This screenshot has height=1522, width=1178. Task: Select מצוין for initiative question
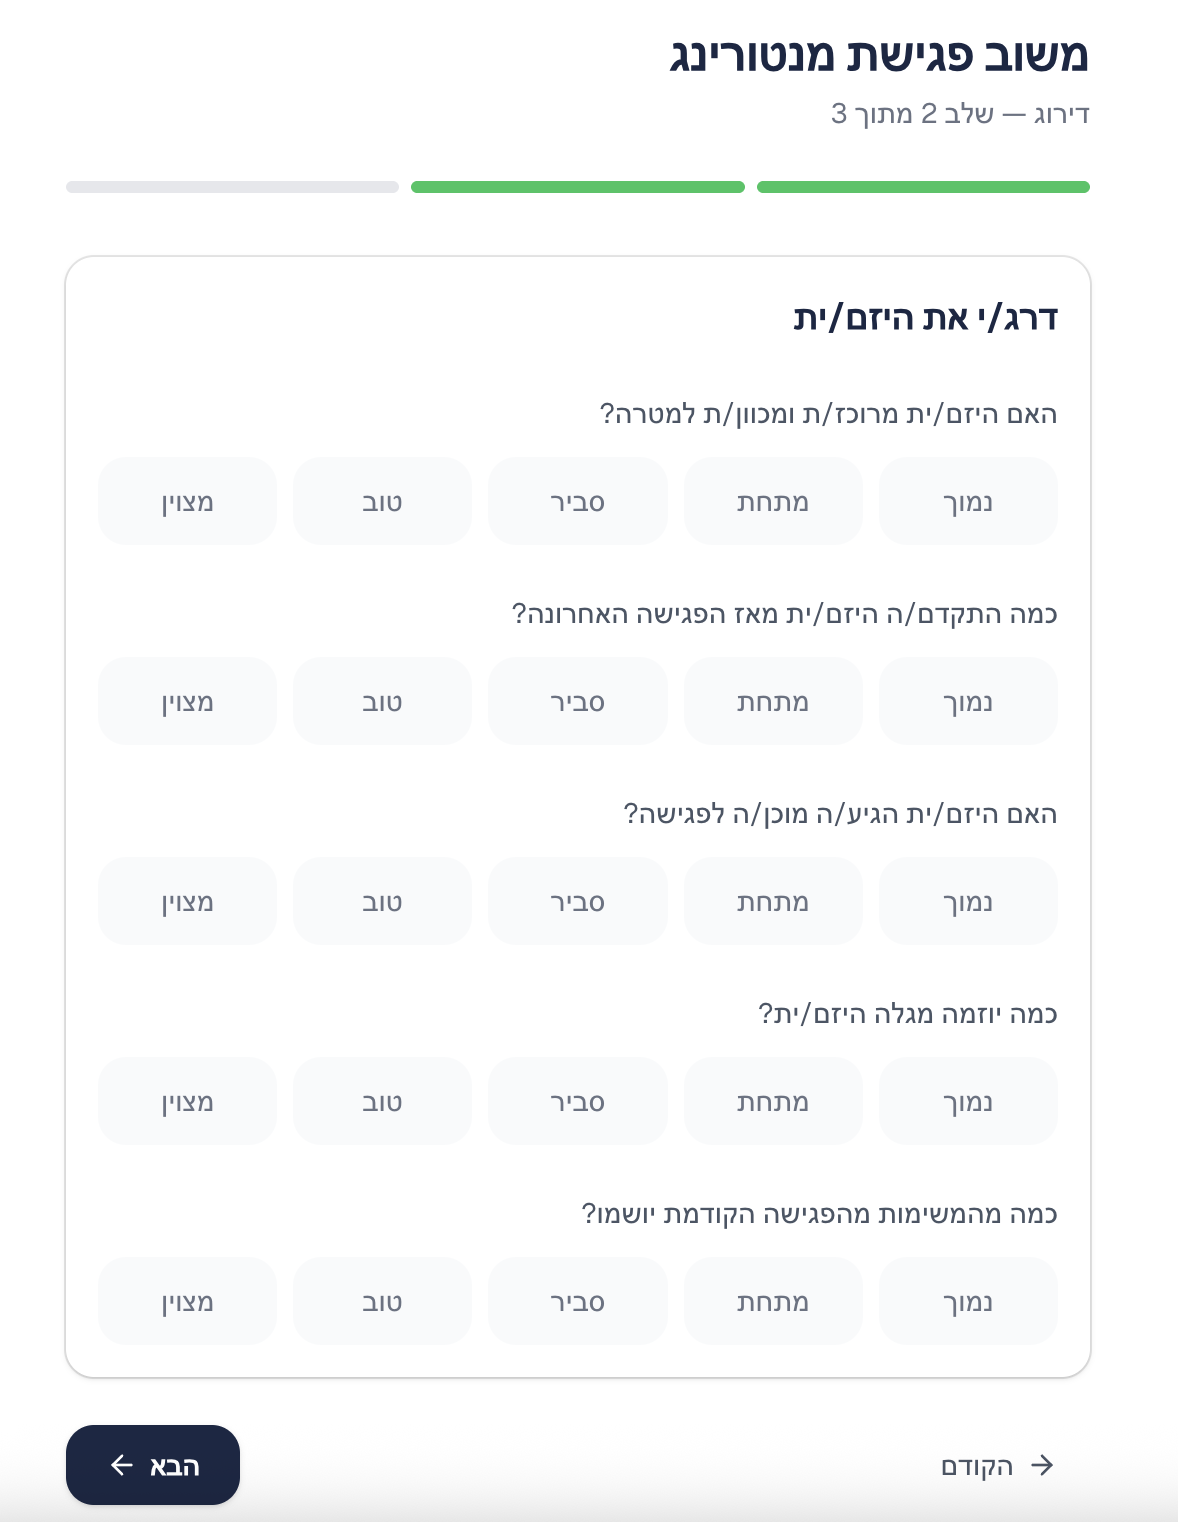pyautogui.click(x=186, y=1101)
